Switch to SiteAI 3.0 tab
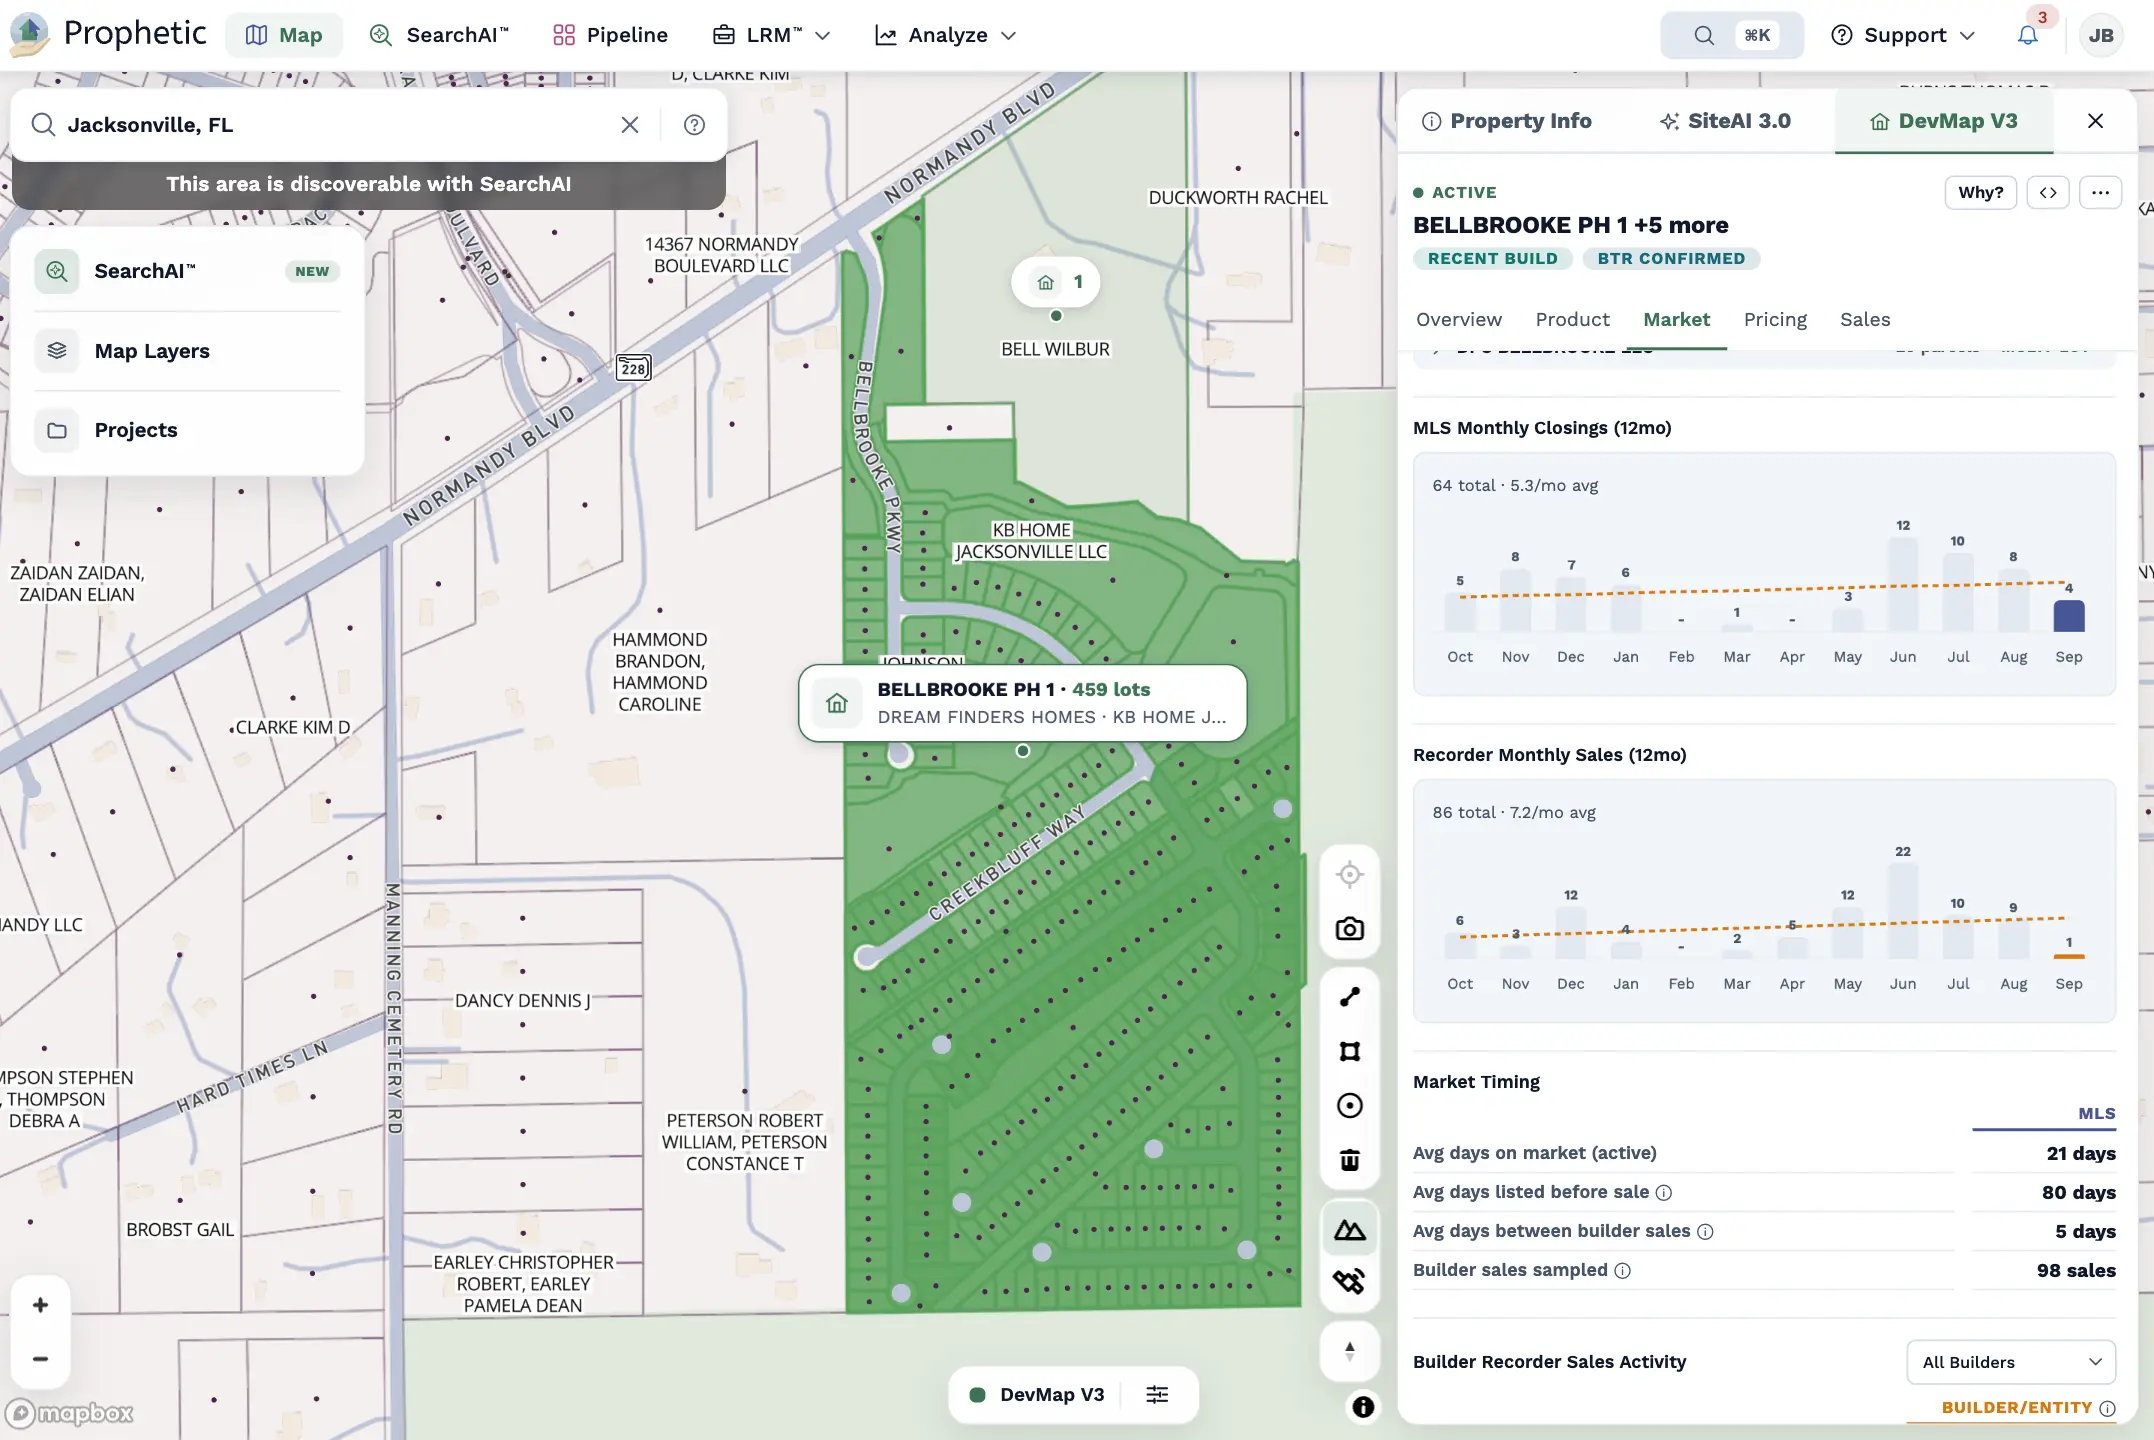Screen dimensions: 2154x1440 [1725, 121]
